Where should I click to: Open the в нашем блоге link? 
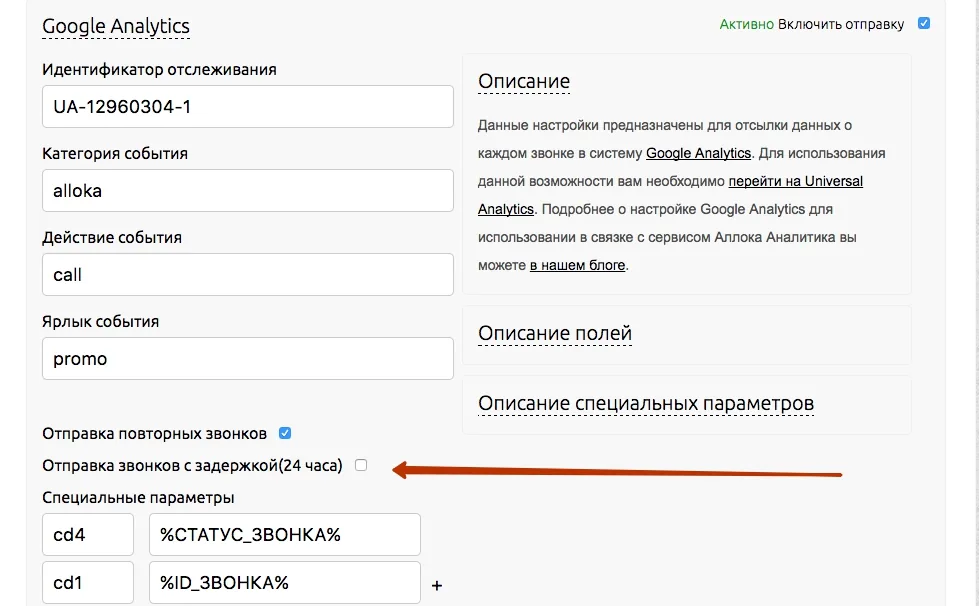pos(578,265)
